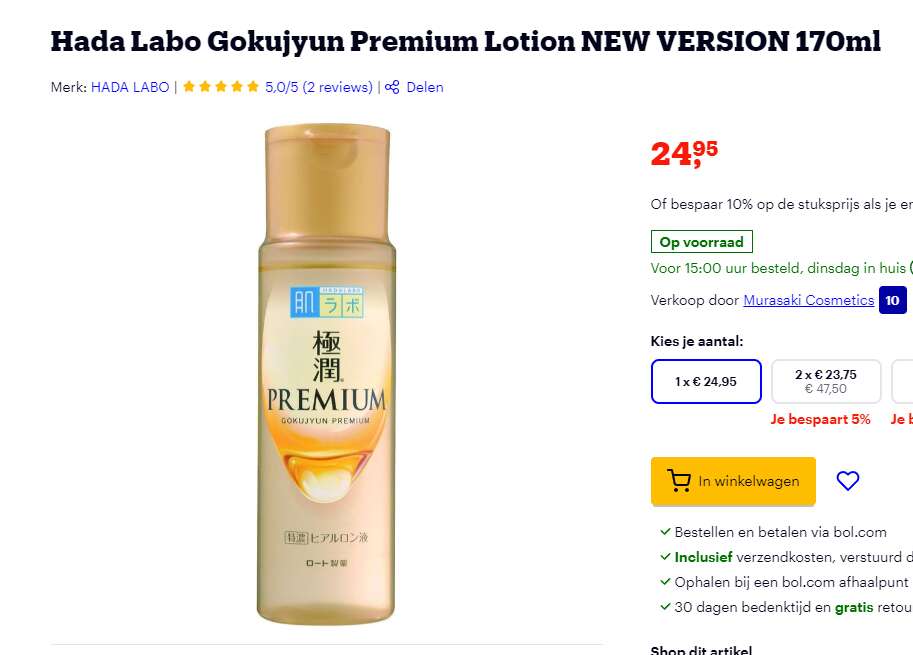Select quantity option 2 x € 23,75

[826, 381]
